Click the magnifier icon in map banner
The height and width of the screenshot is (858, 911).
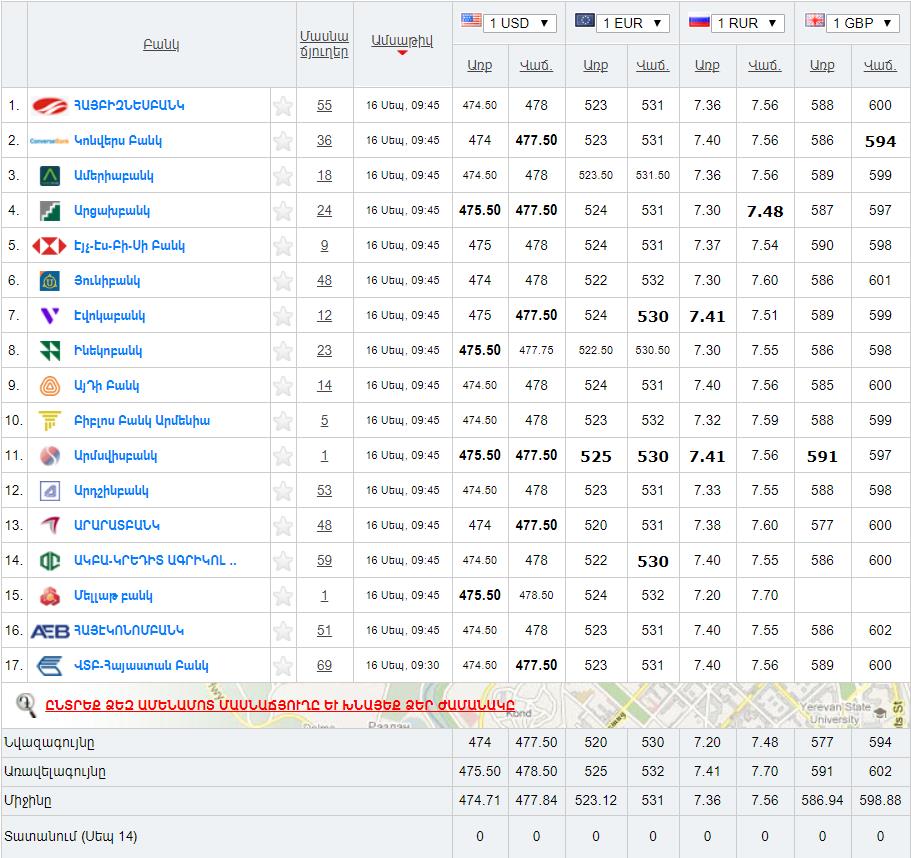tap(27, 704)
